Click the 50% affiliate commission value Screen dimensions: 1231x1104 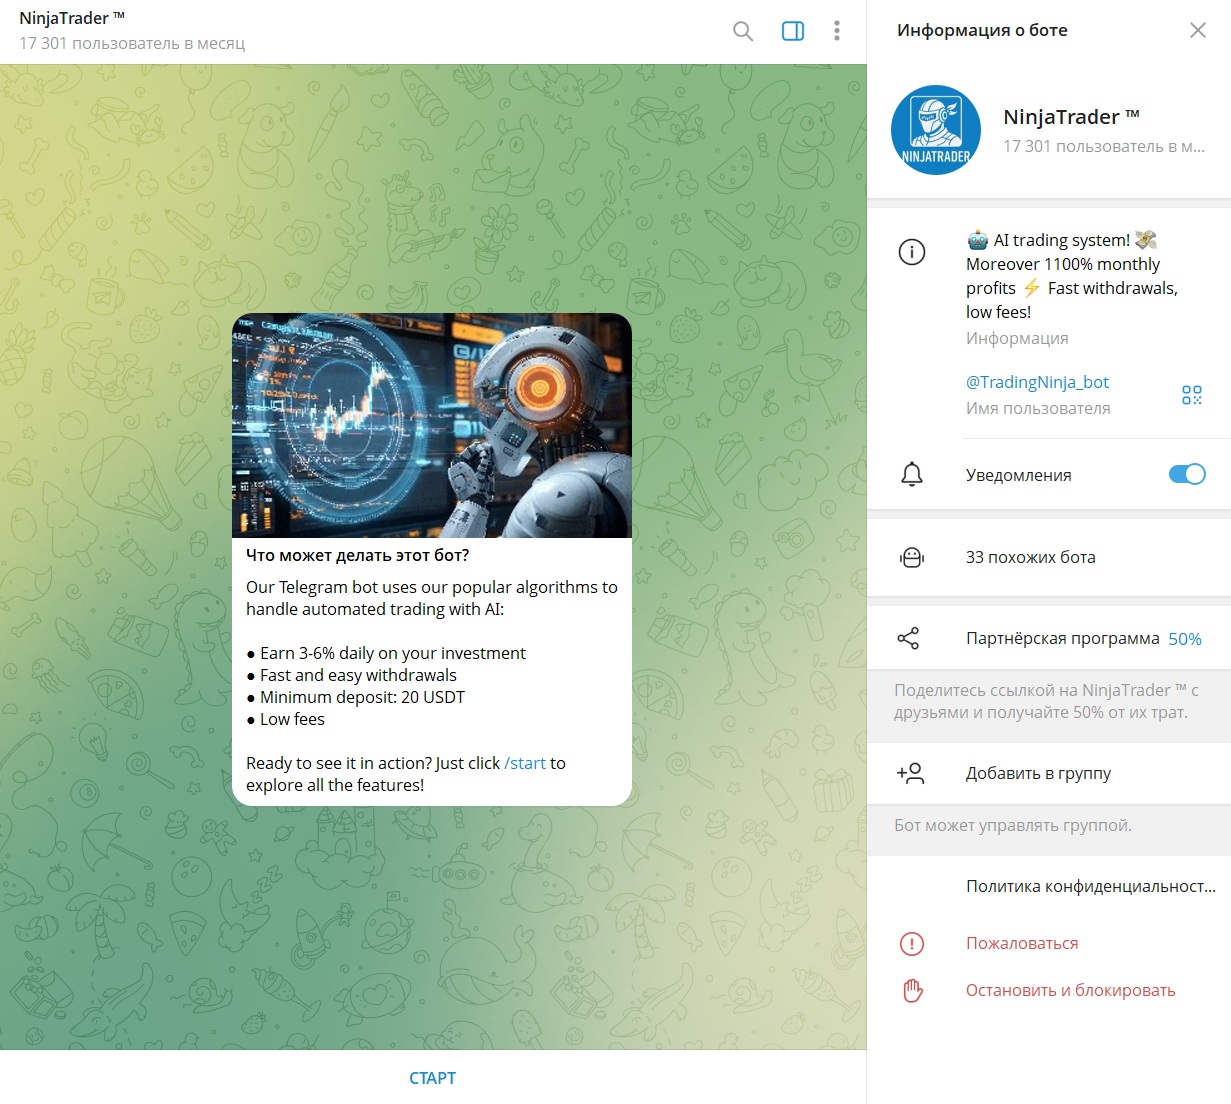pyautogui.click(x=1185, y=639)
